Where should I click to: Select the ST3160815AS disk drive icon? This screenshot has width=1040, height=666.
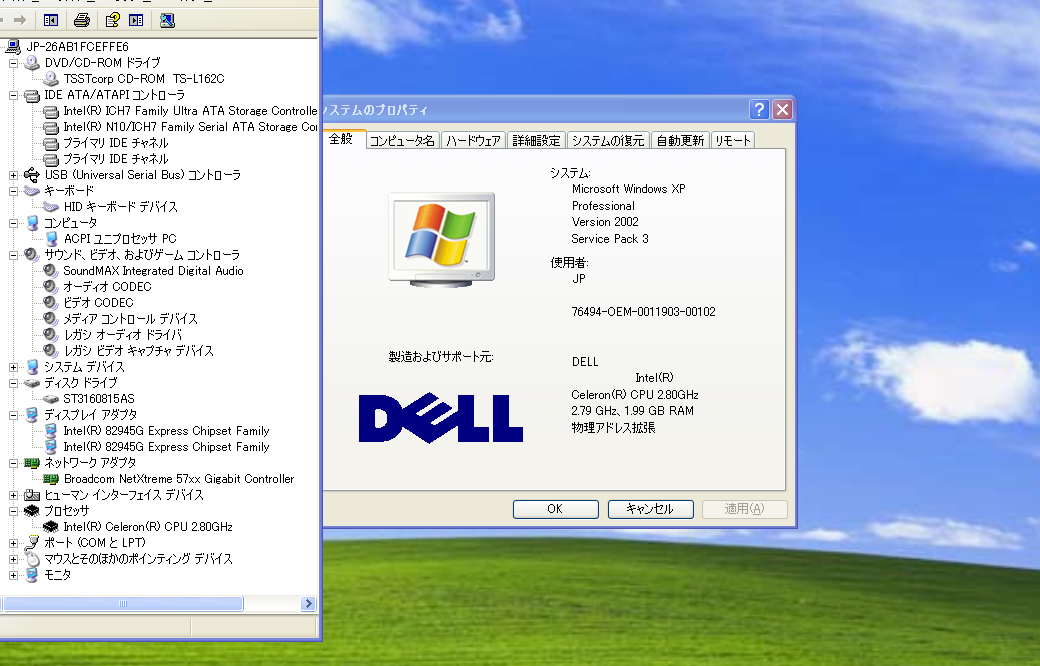[51, 399]
